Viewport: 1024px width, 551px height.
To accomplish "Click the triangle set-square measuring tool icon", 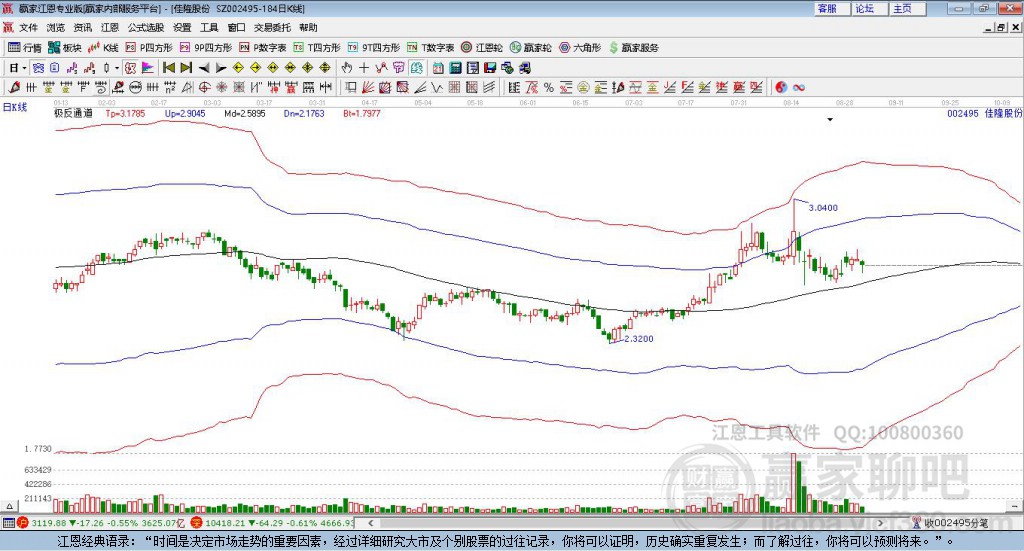I will click(187, 87).
